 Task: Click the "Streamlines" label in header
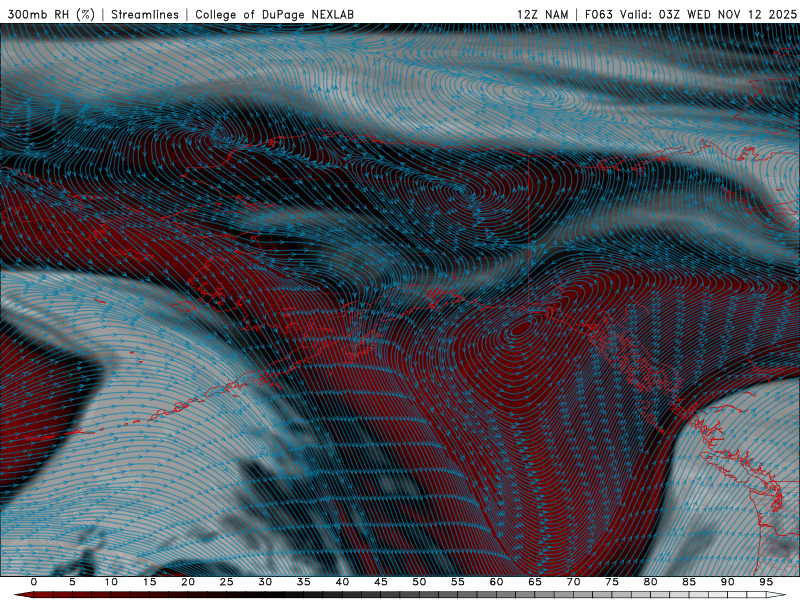tap(145, 14)
